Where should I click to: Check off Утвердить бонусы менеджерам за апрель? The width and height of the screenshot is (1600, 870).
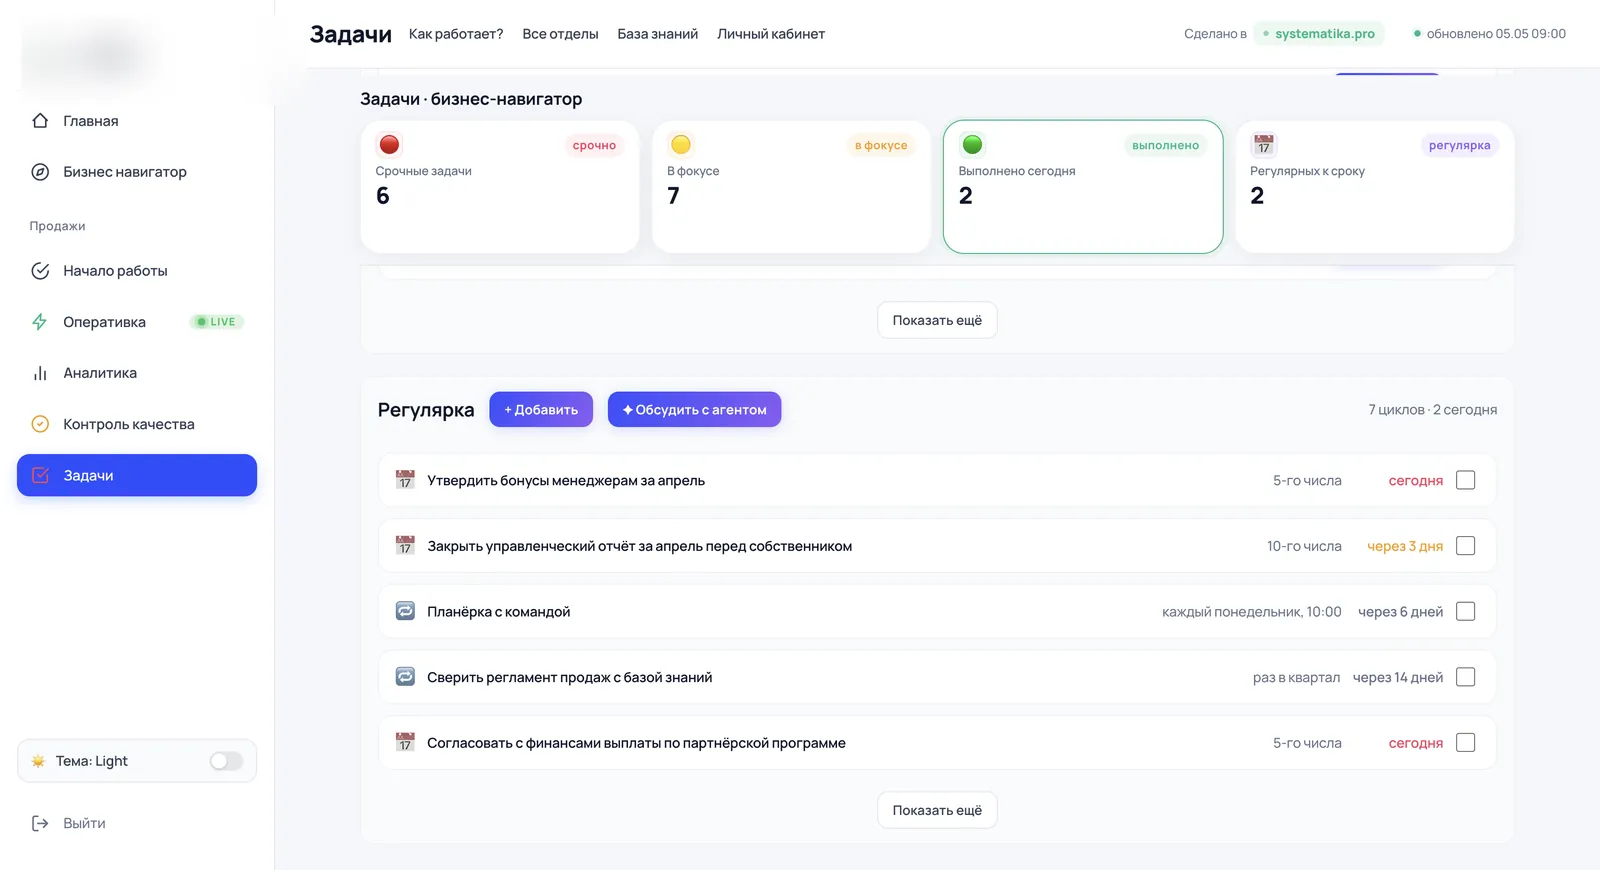(x=1465, y=480)
